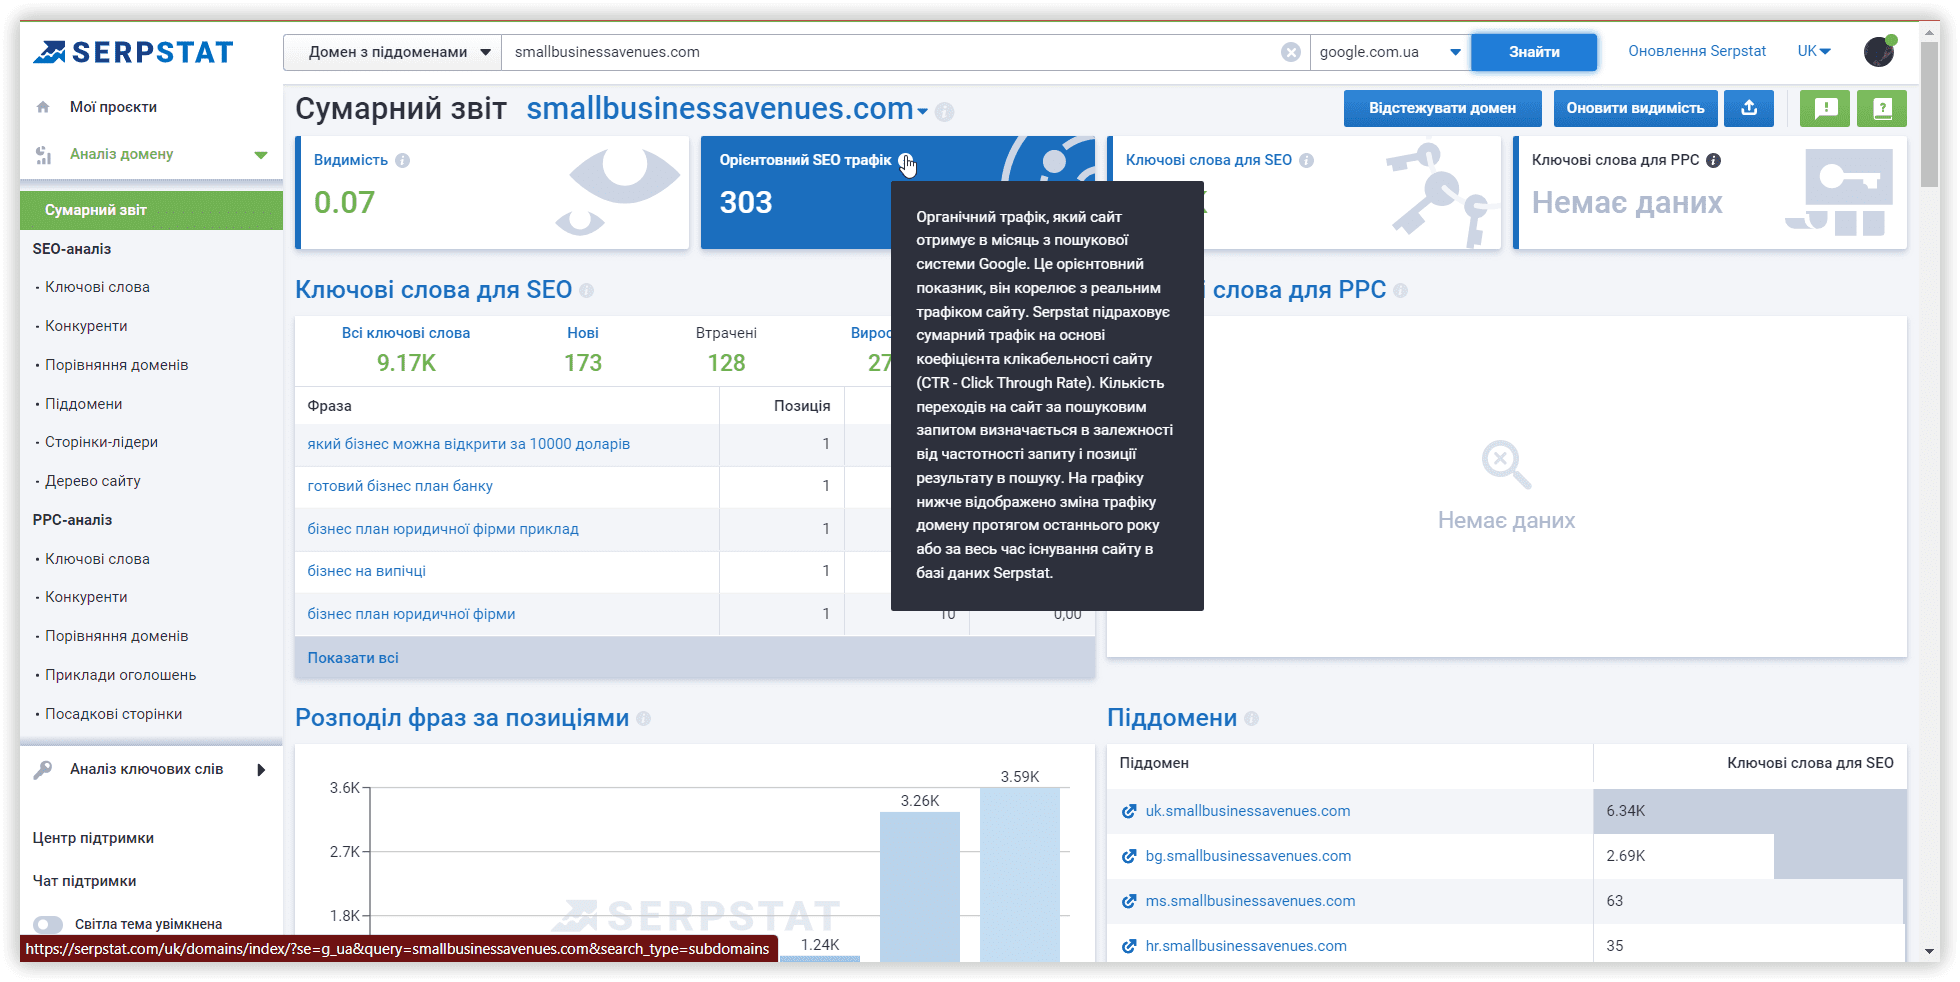Viewport: 1960px width, 982px height.
Task: Click the Serpstat logo
Action: tap(133, 52)
